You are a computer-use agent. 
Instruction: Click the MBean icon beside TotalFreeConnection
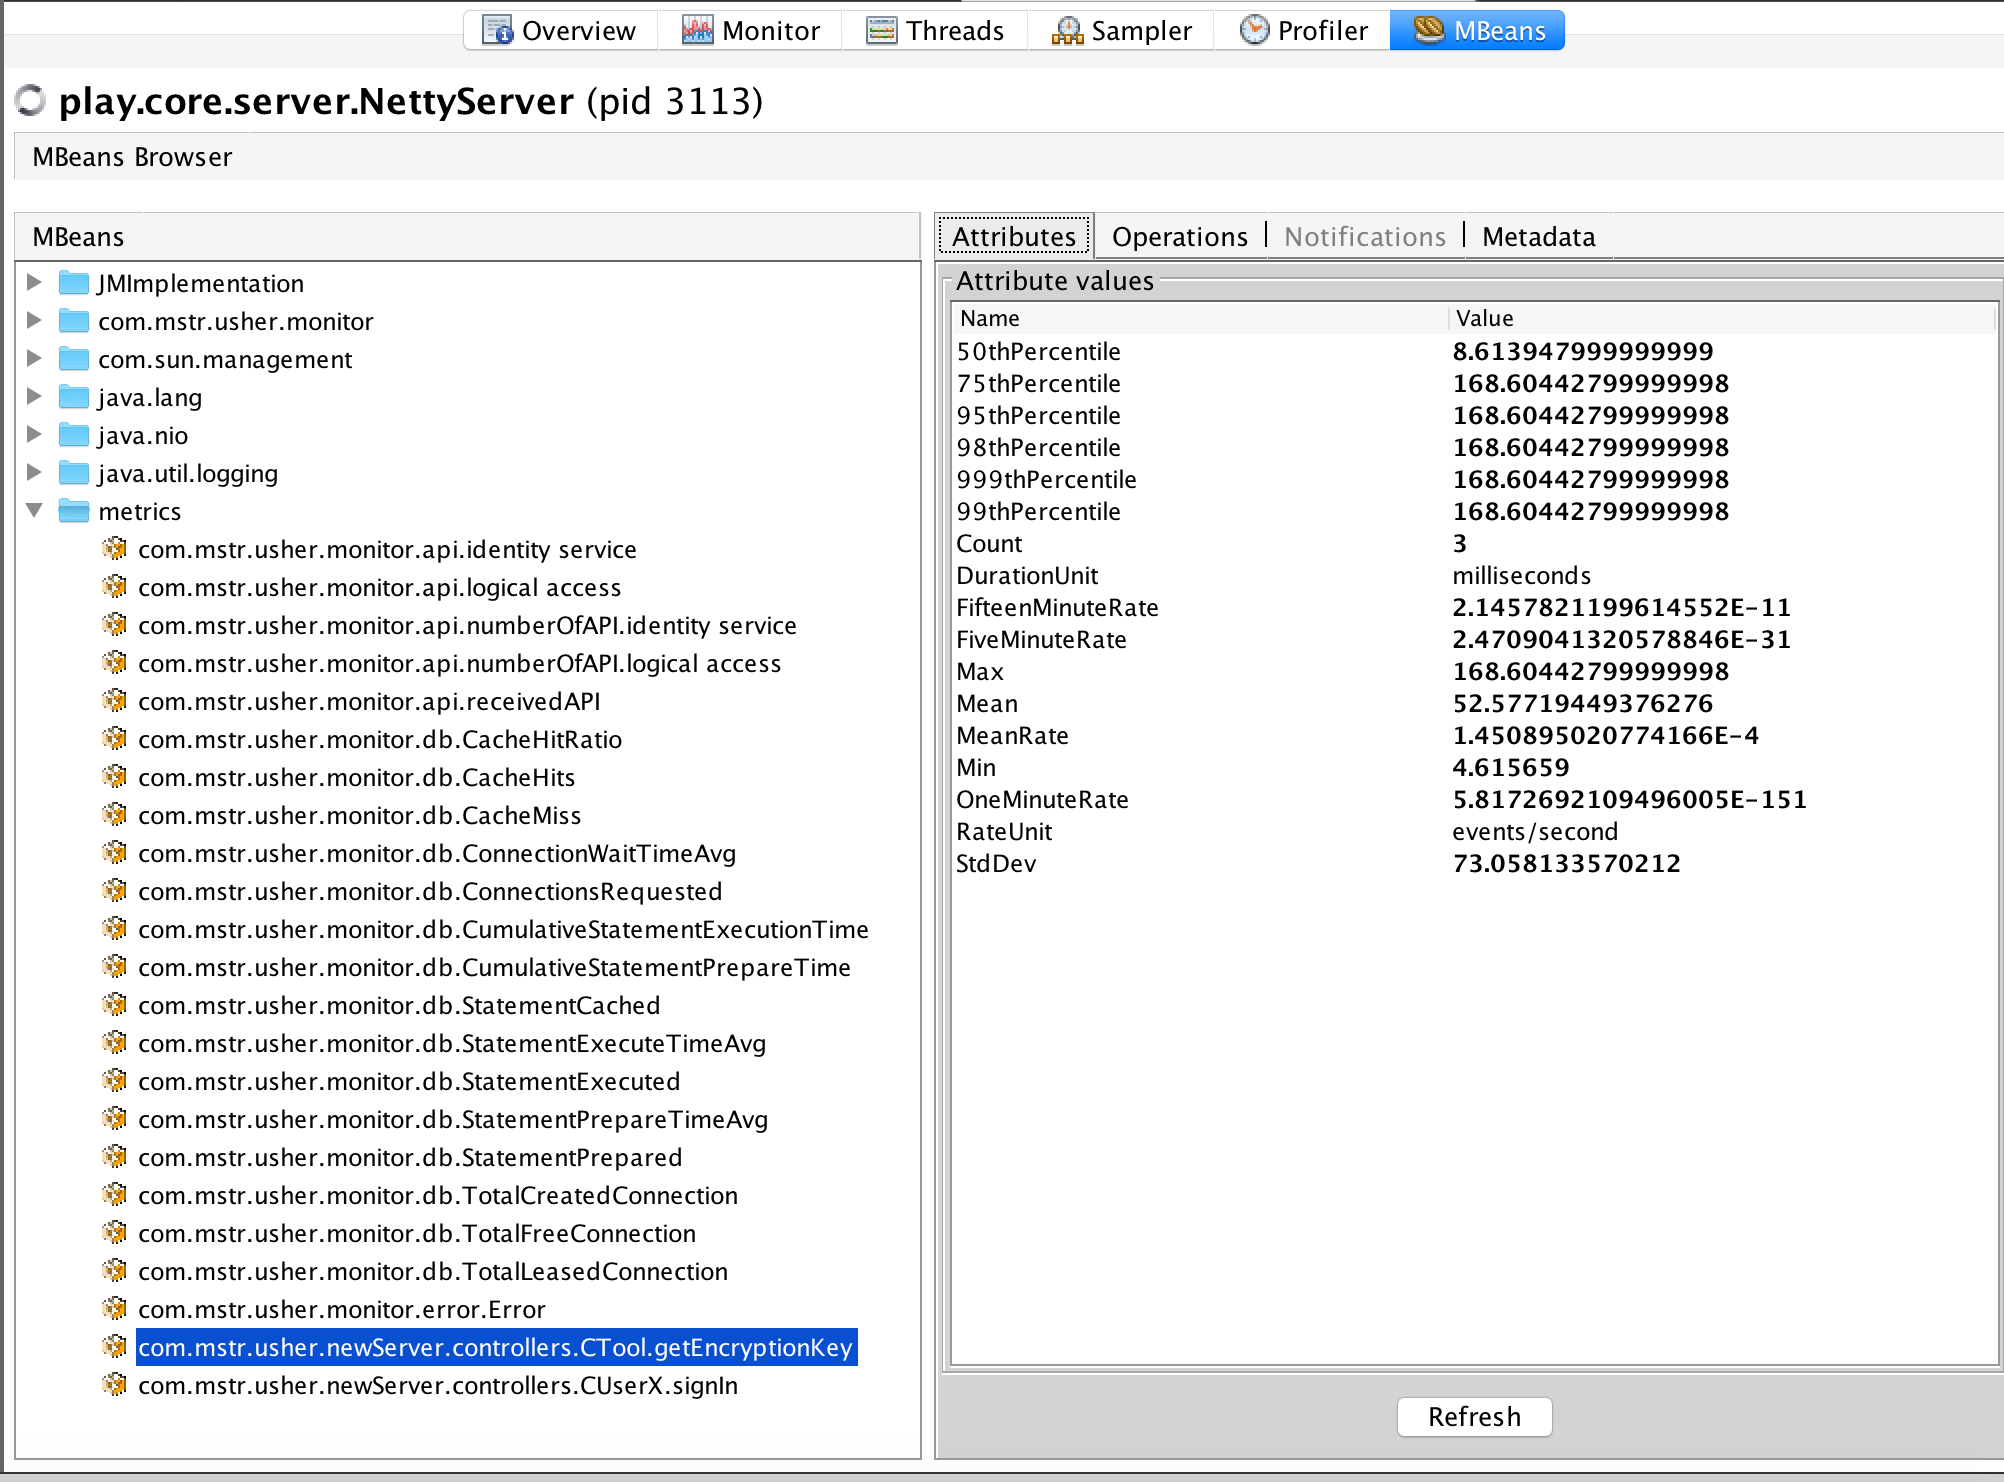(x=115, y=1233)
